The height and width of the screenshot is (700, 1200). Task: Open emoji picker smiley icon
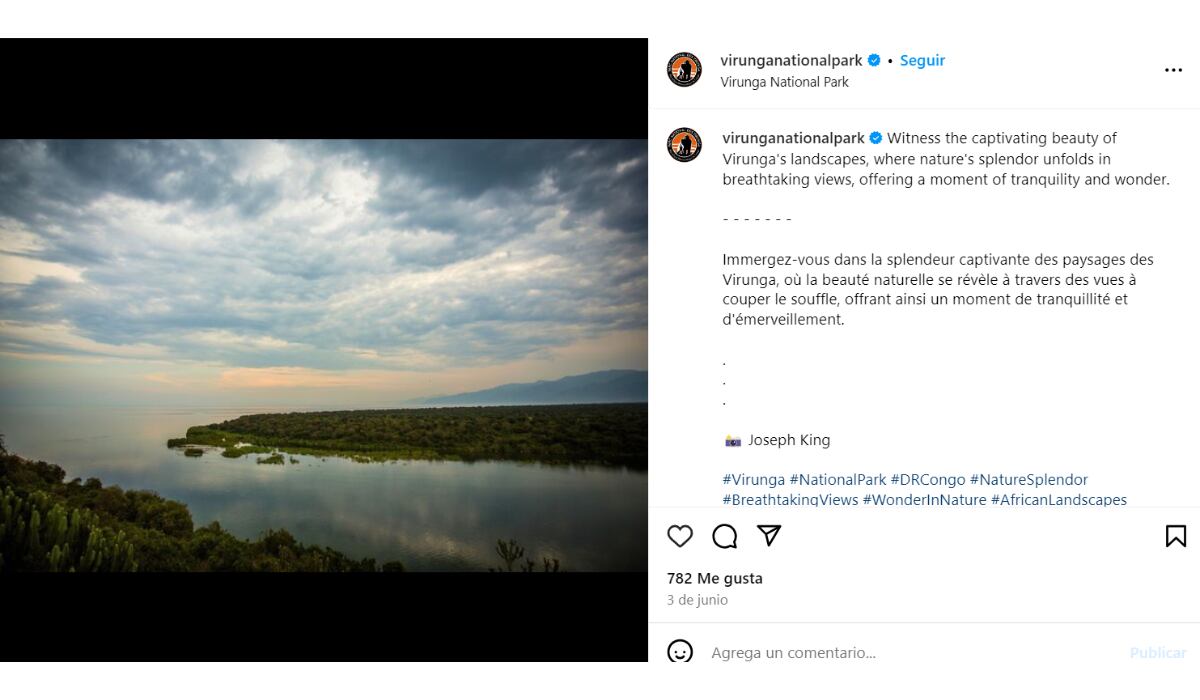pos(680,652)
